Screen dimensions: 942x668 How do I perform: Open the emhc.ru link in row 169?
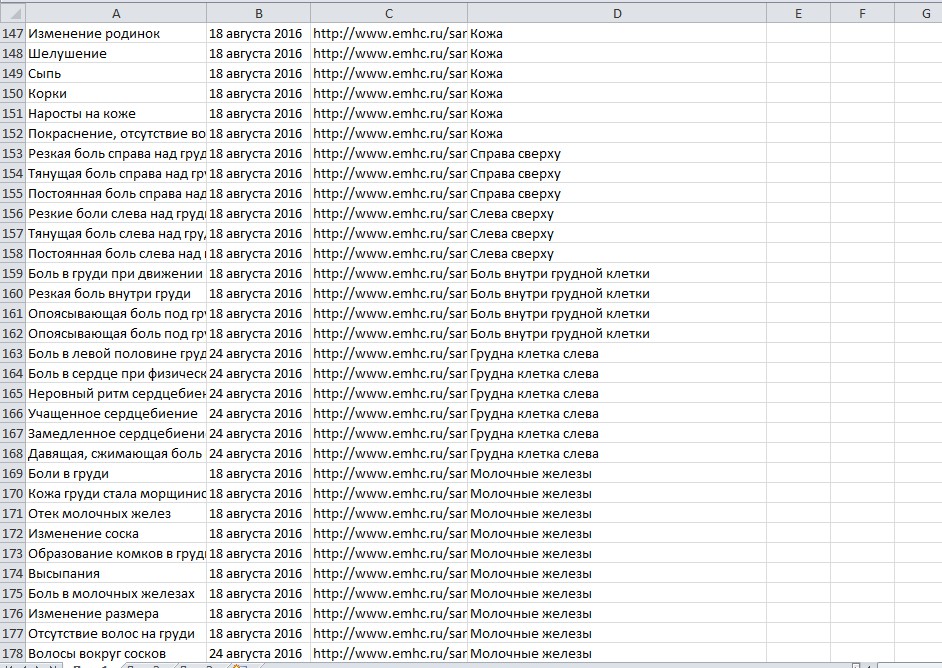388,474
